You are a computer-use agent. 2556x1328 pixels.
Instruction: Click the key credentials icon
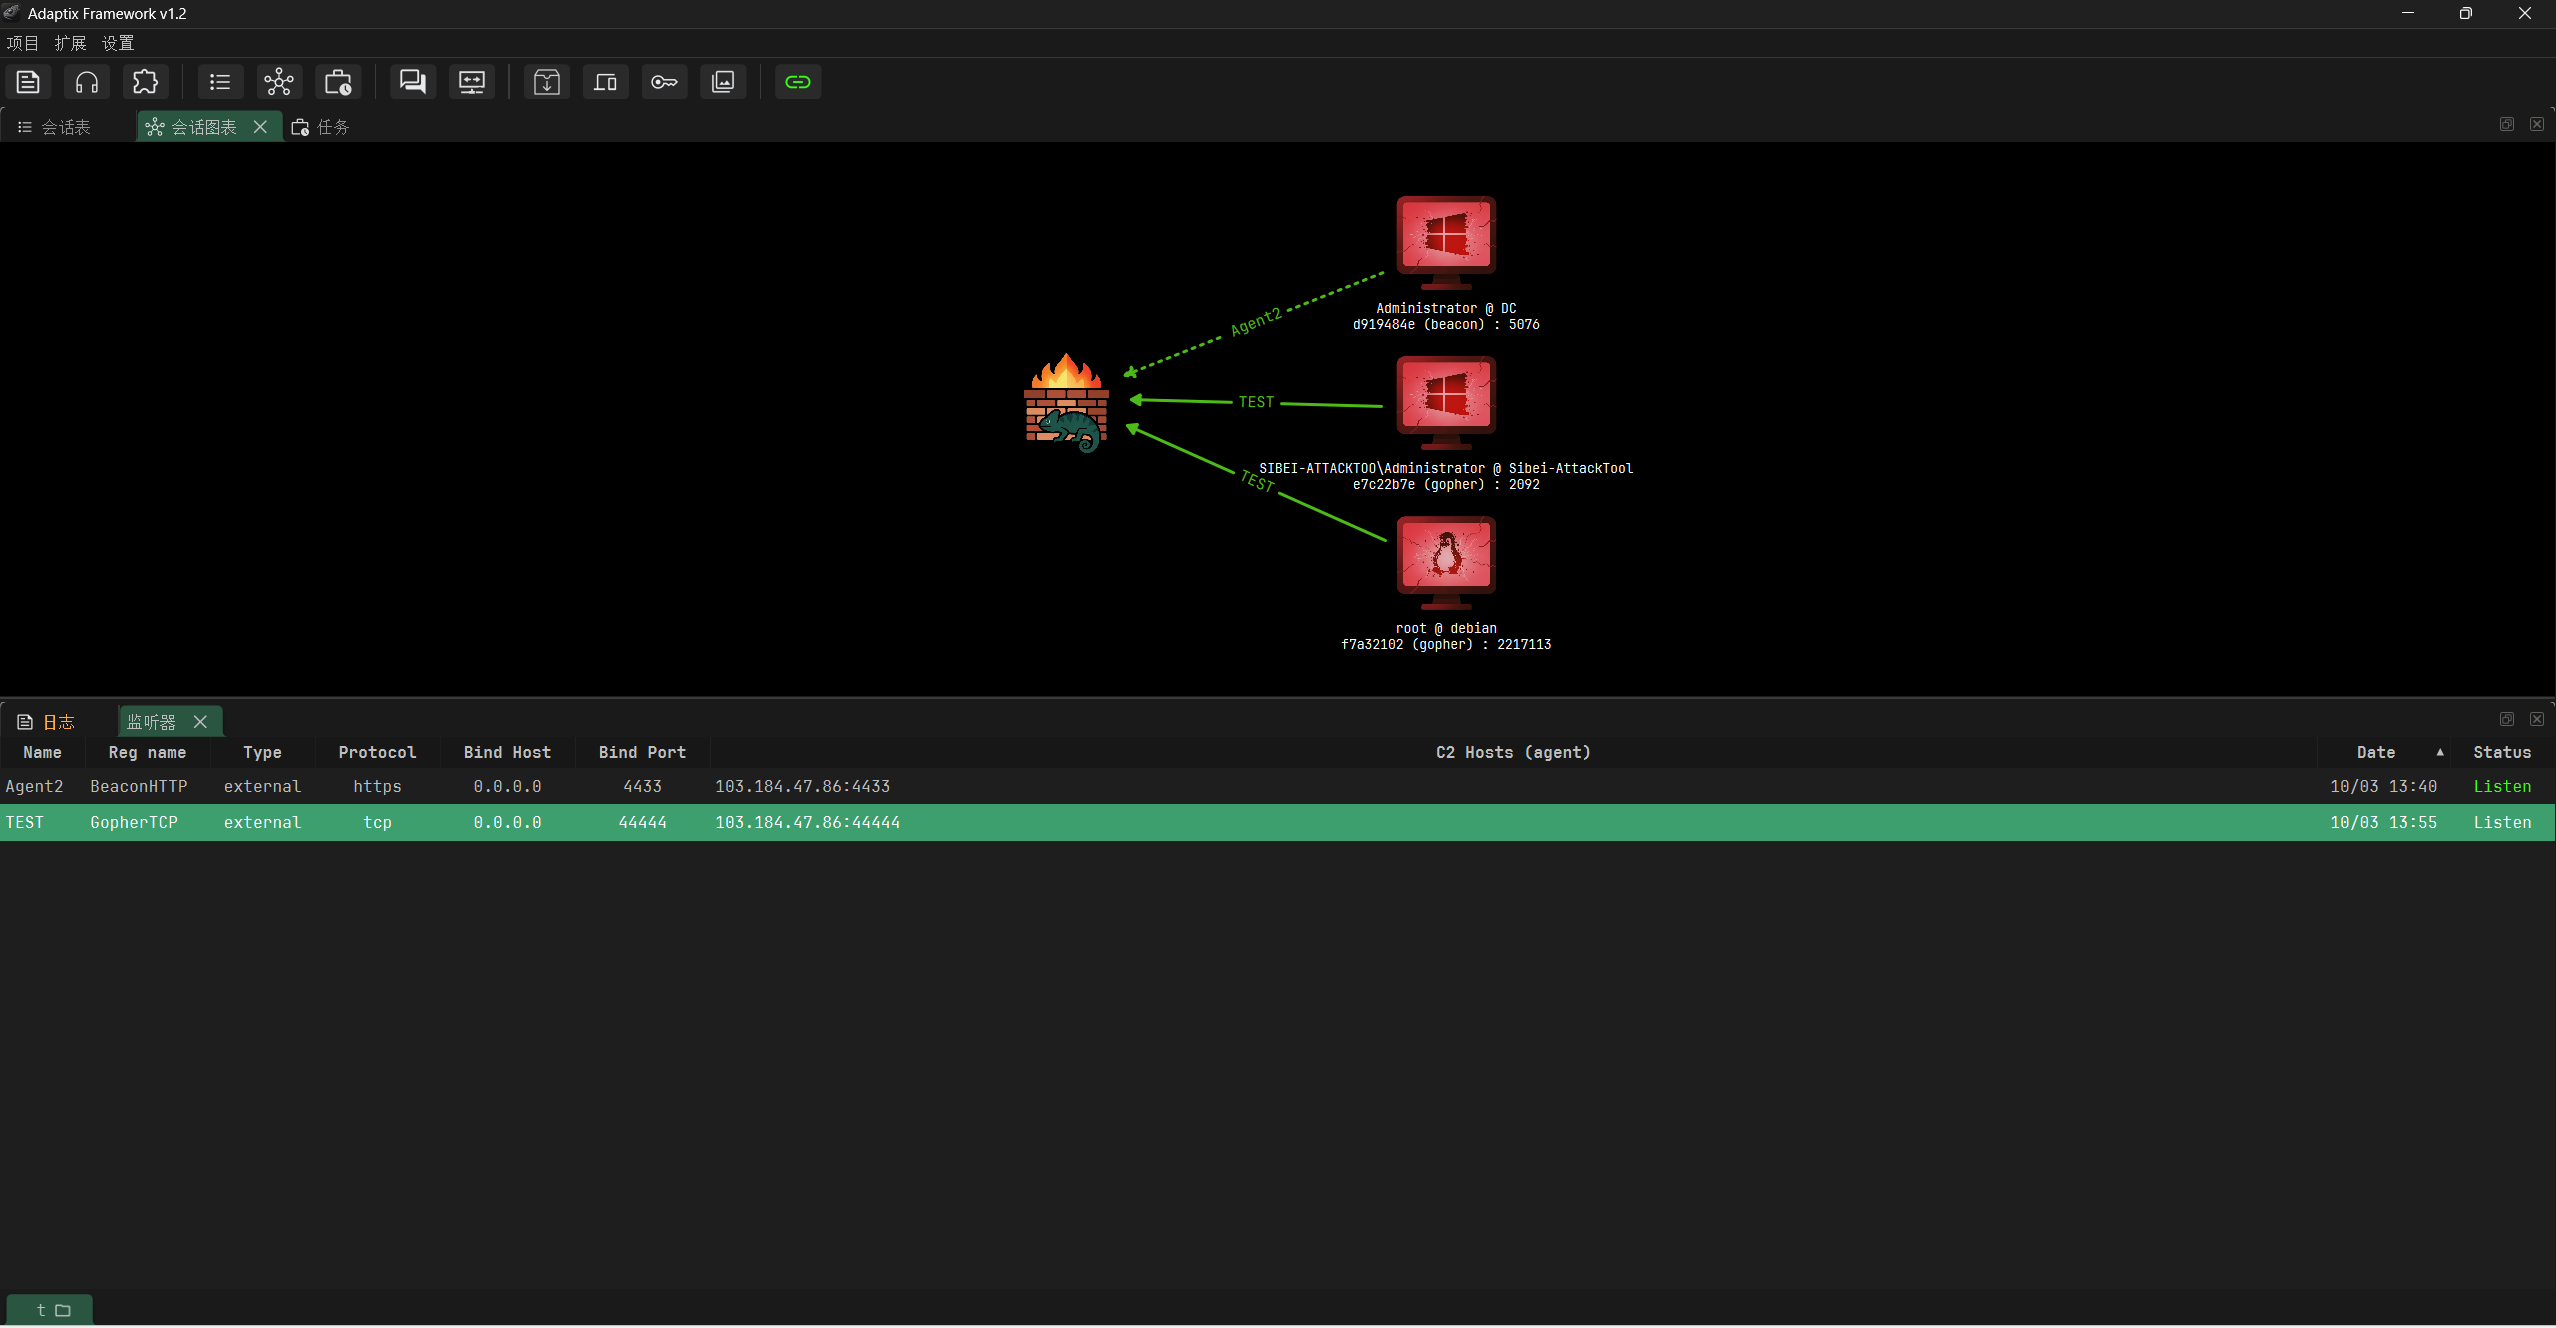tap(664, 82)
